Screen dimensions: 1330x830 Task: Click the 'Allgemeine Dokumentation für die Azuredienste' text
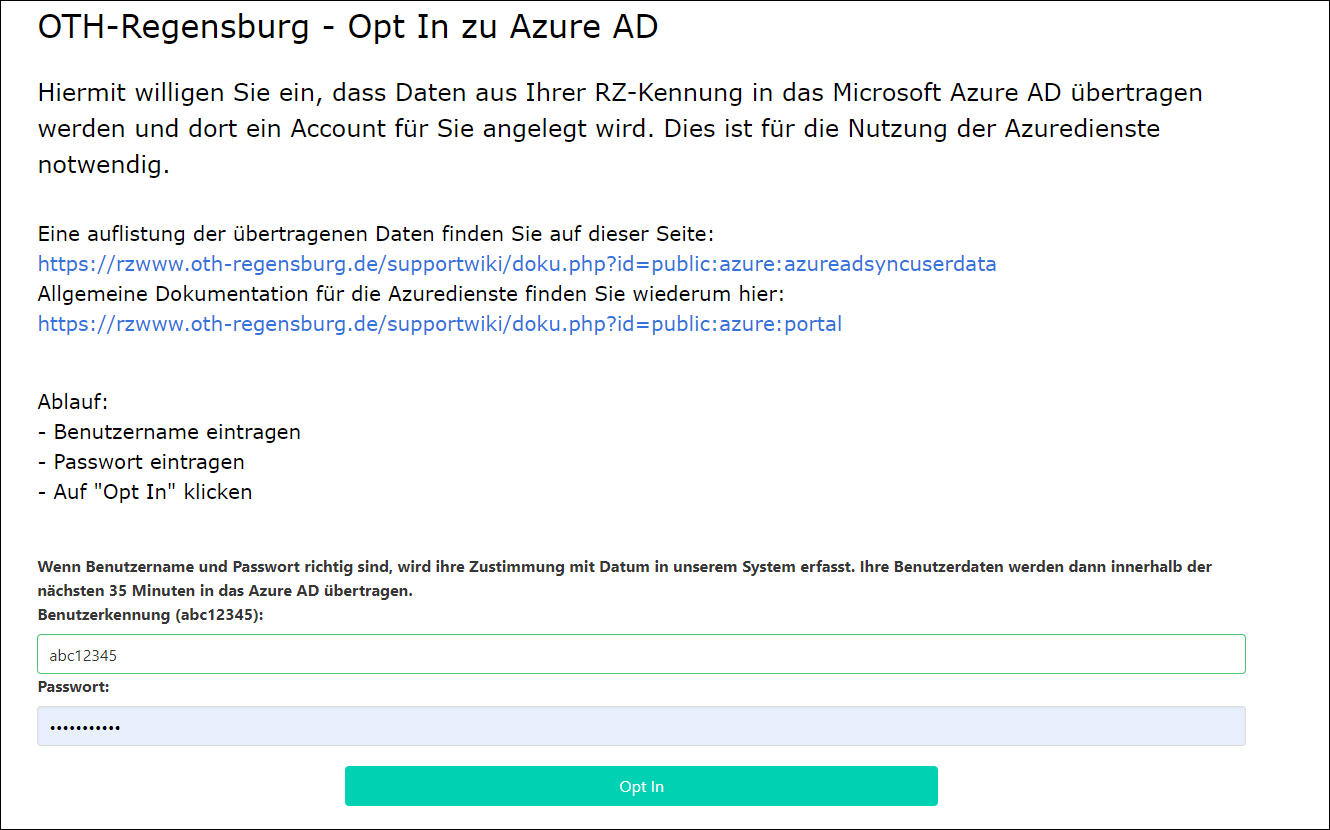click(x=411, y=294)
